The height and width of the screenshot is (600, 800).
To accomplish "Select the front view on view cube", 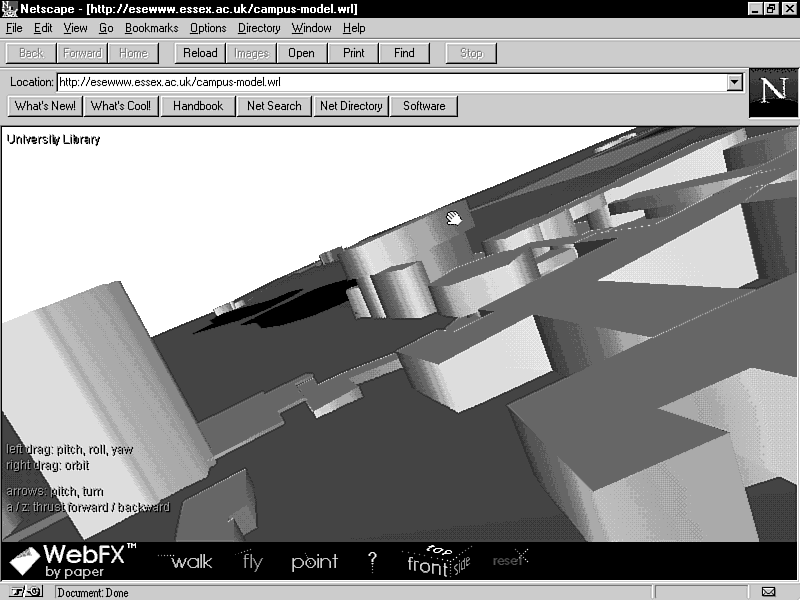I will (x=427, y=565).
